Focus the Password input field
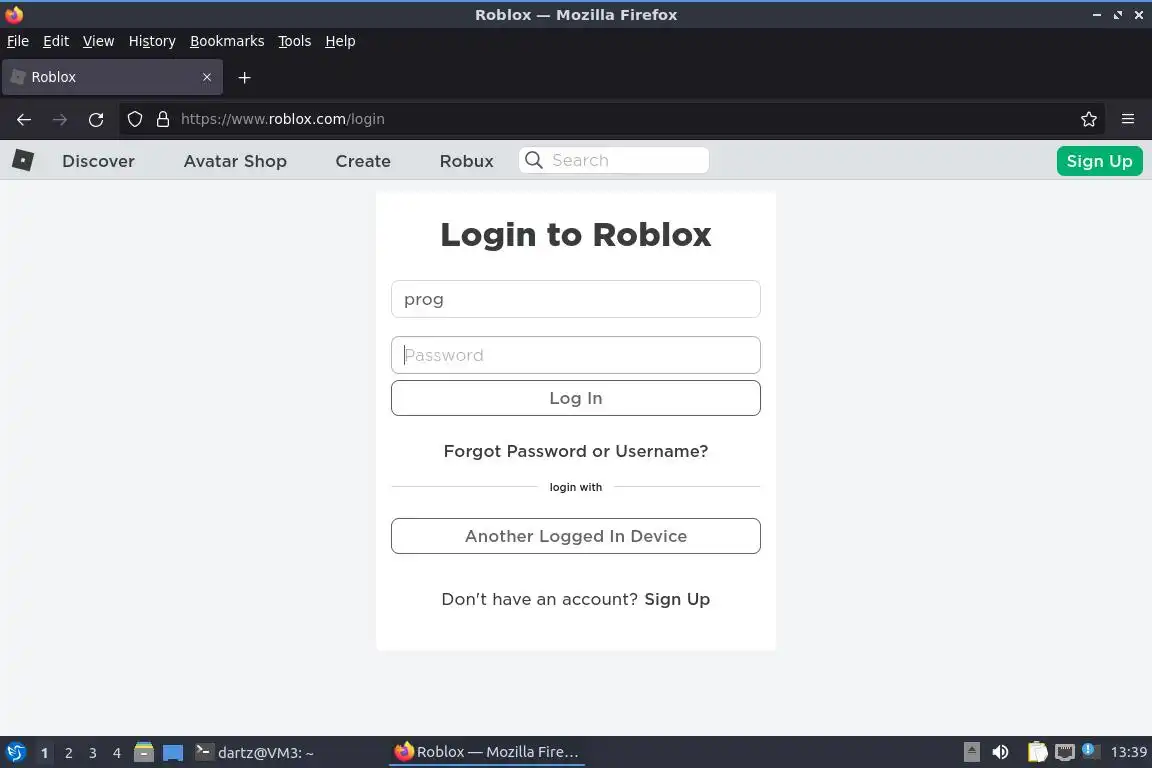The image size is (1152, 768). click(x=576, y=355)
